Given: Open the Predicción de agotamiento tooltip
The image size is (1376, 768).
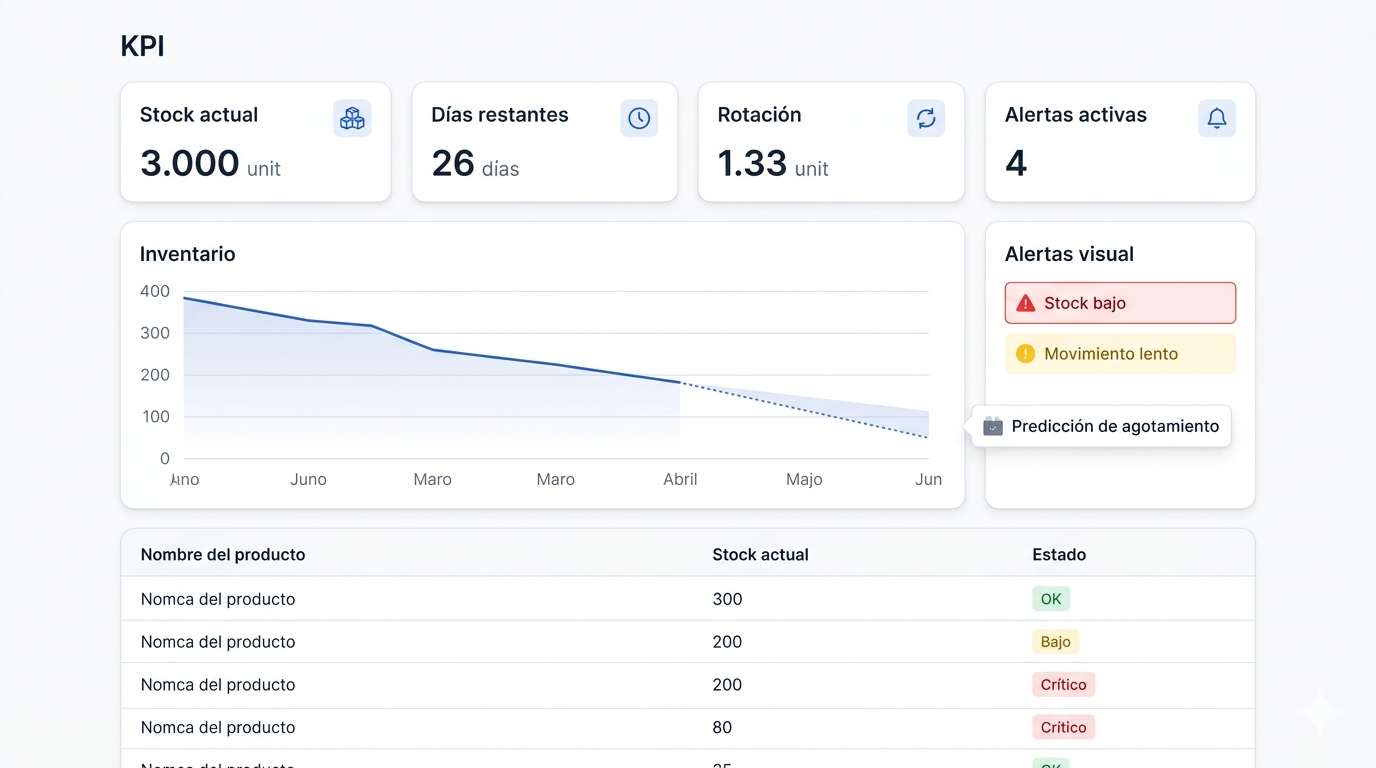Looking at the screenshot, I should (1113, 425).
